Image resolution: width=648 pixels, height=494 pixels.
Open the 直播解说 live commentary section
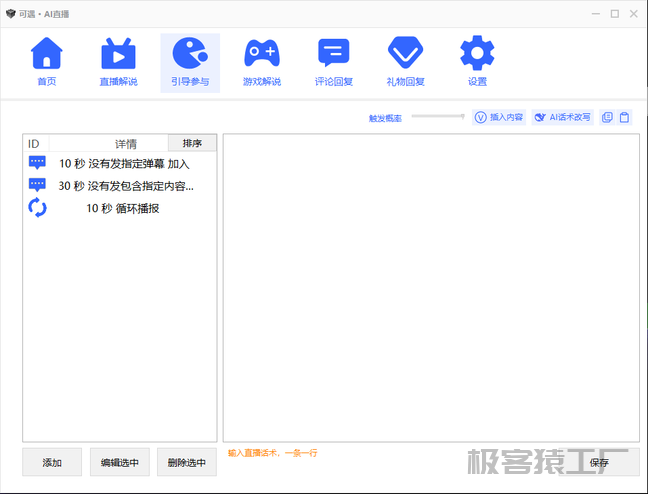[x=118, y=62]
